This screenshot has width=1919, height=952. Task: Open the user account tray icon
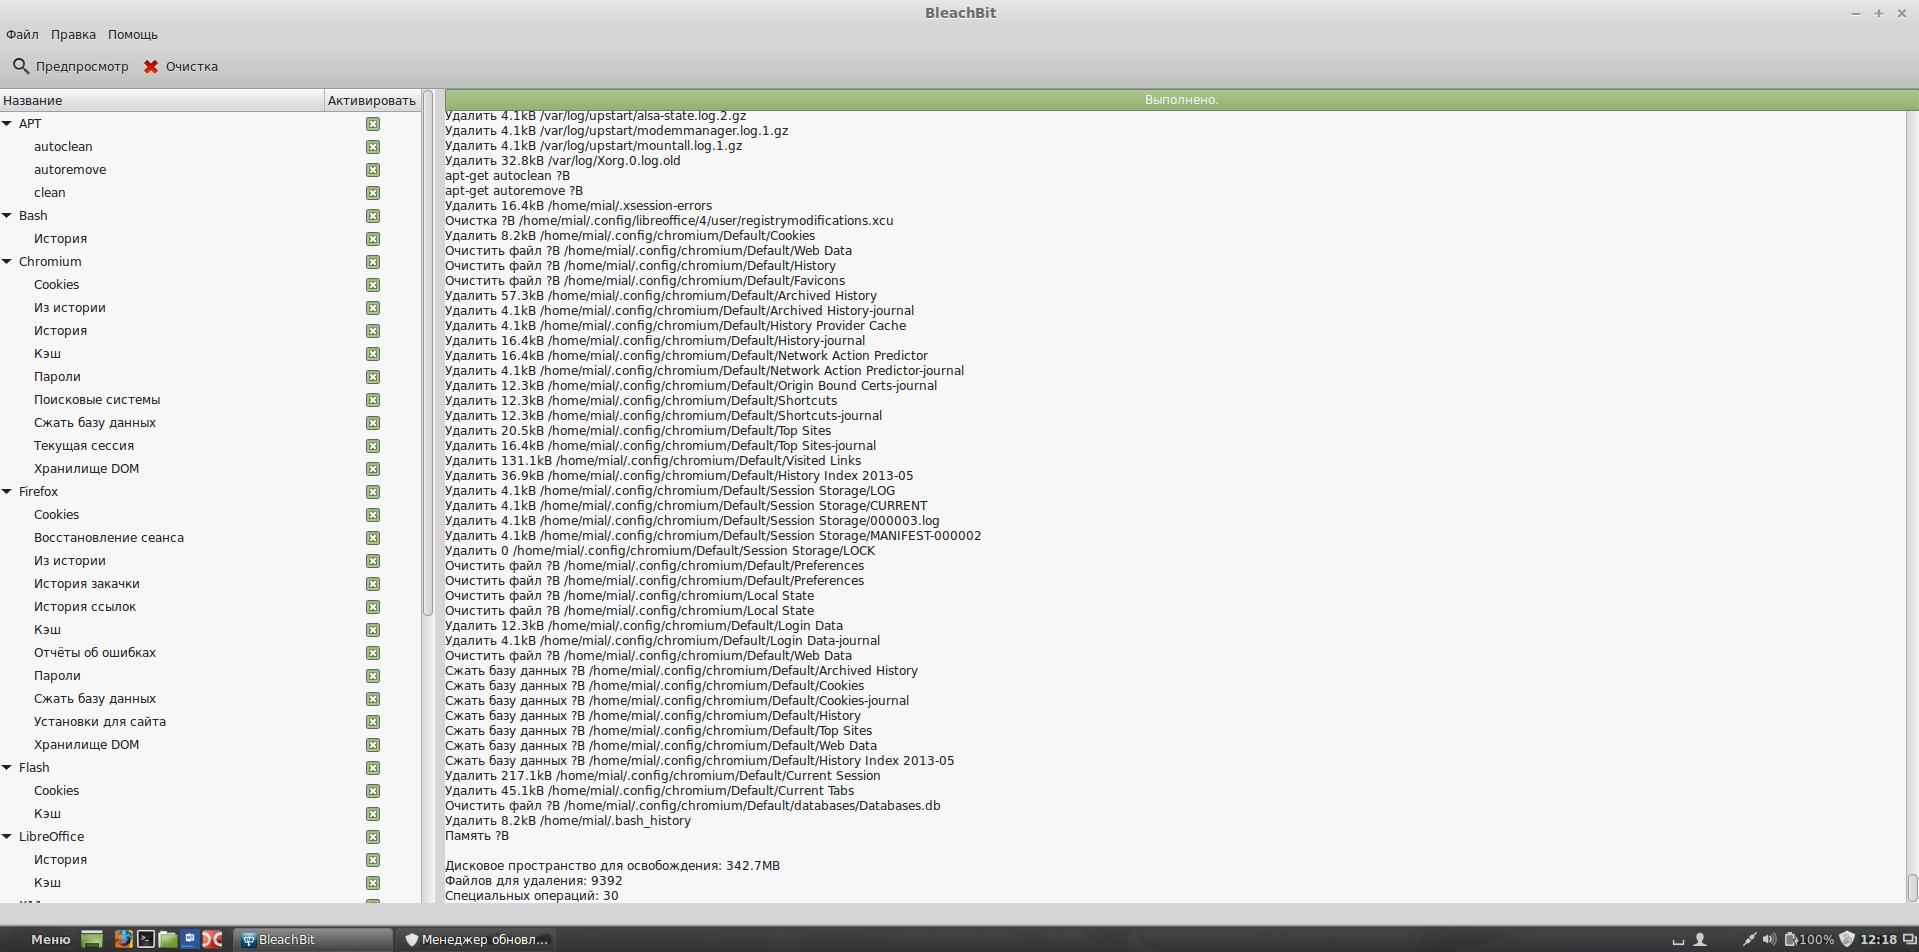(1699, 939)
